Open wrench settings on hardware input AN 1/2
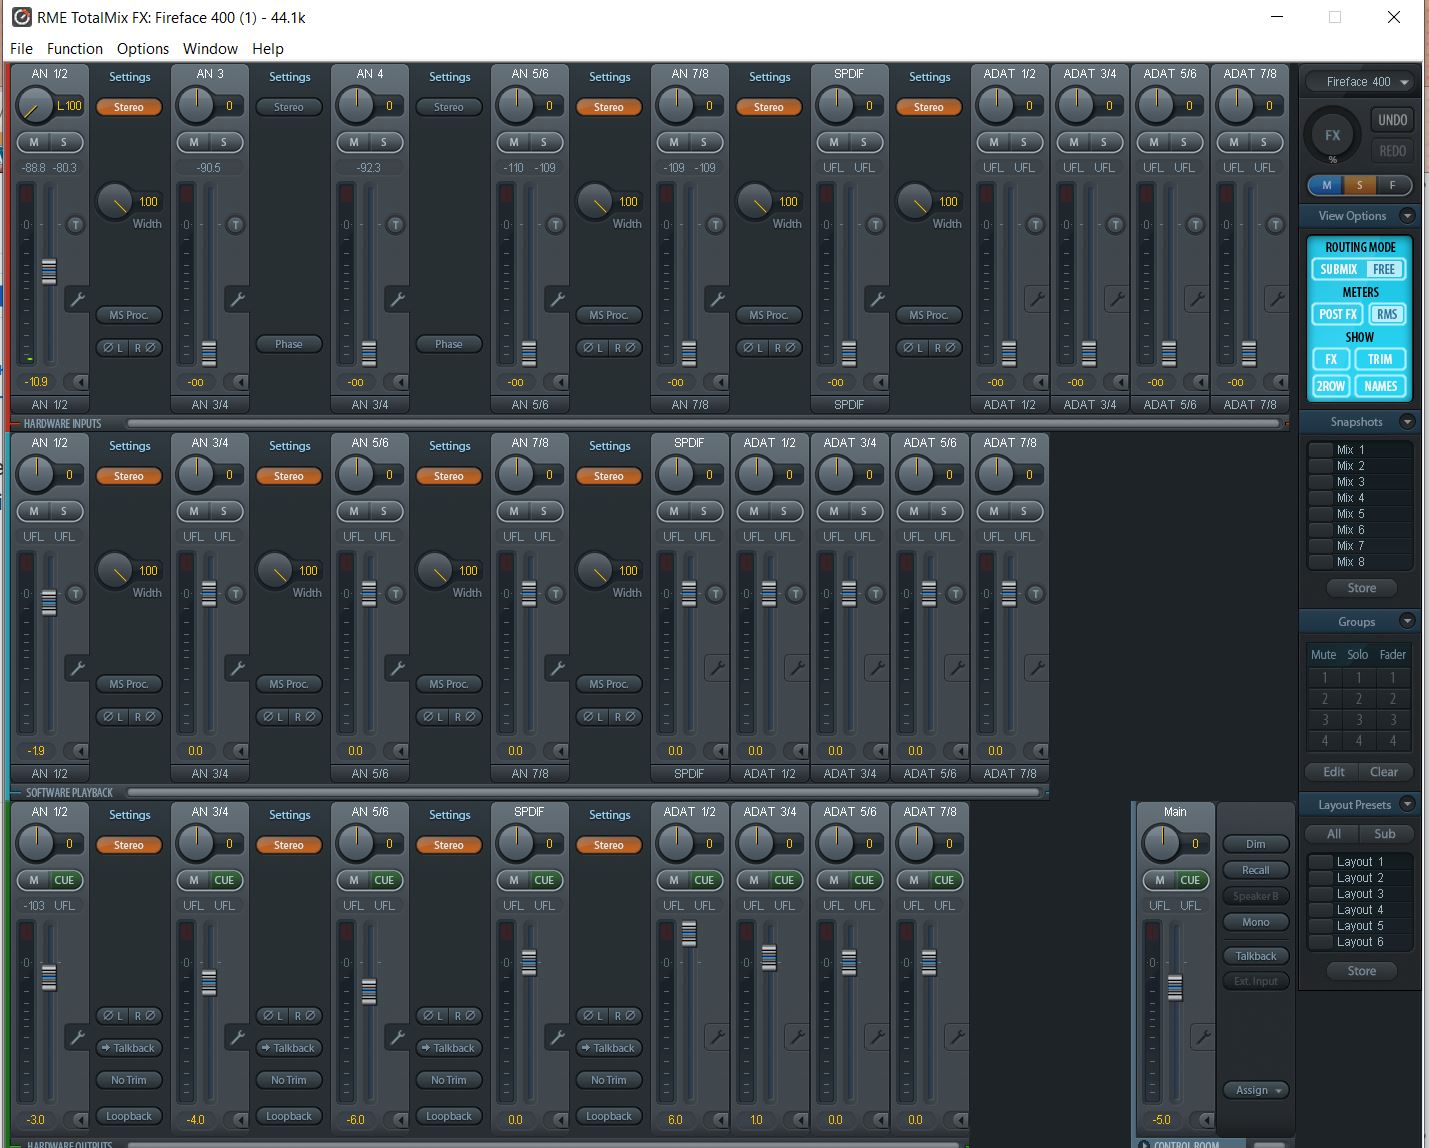This screenshot has height=1148, width=1429. (76, 299)
